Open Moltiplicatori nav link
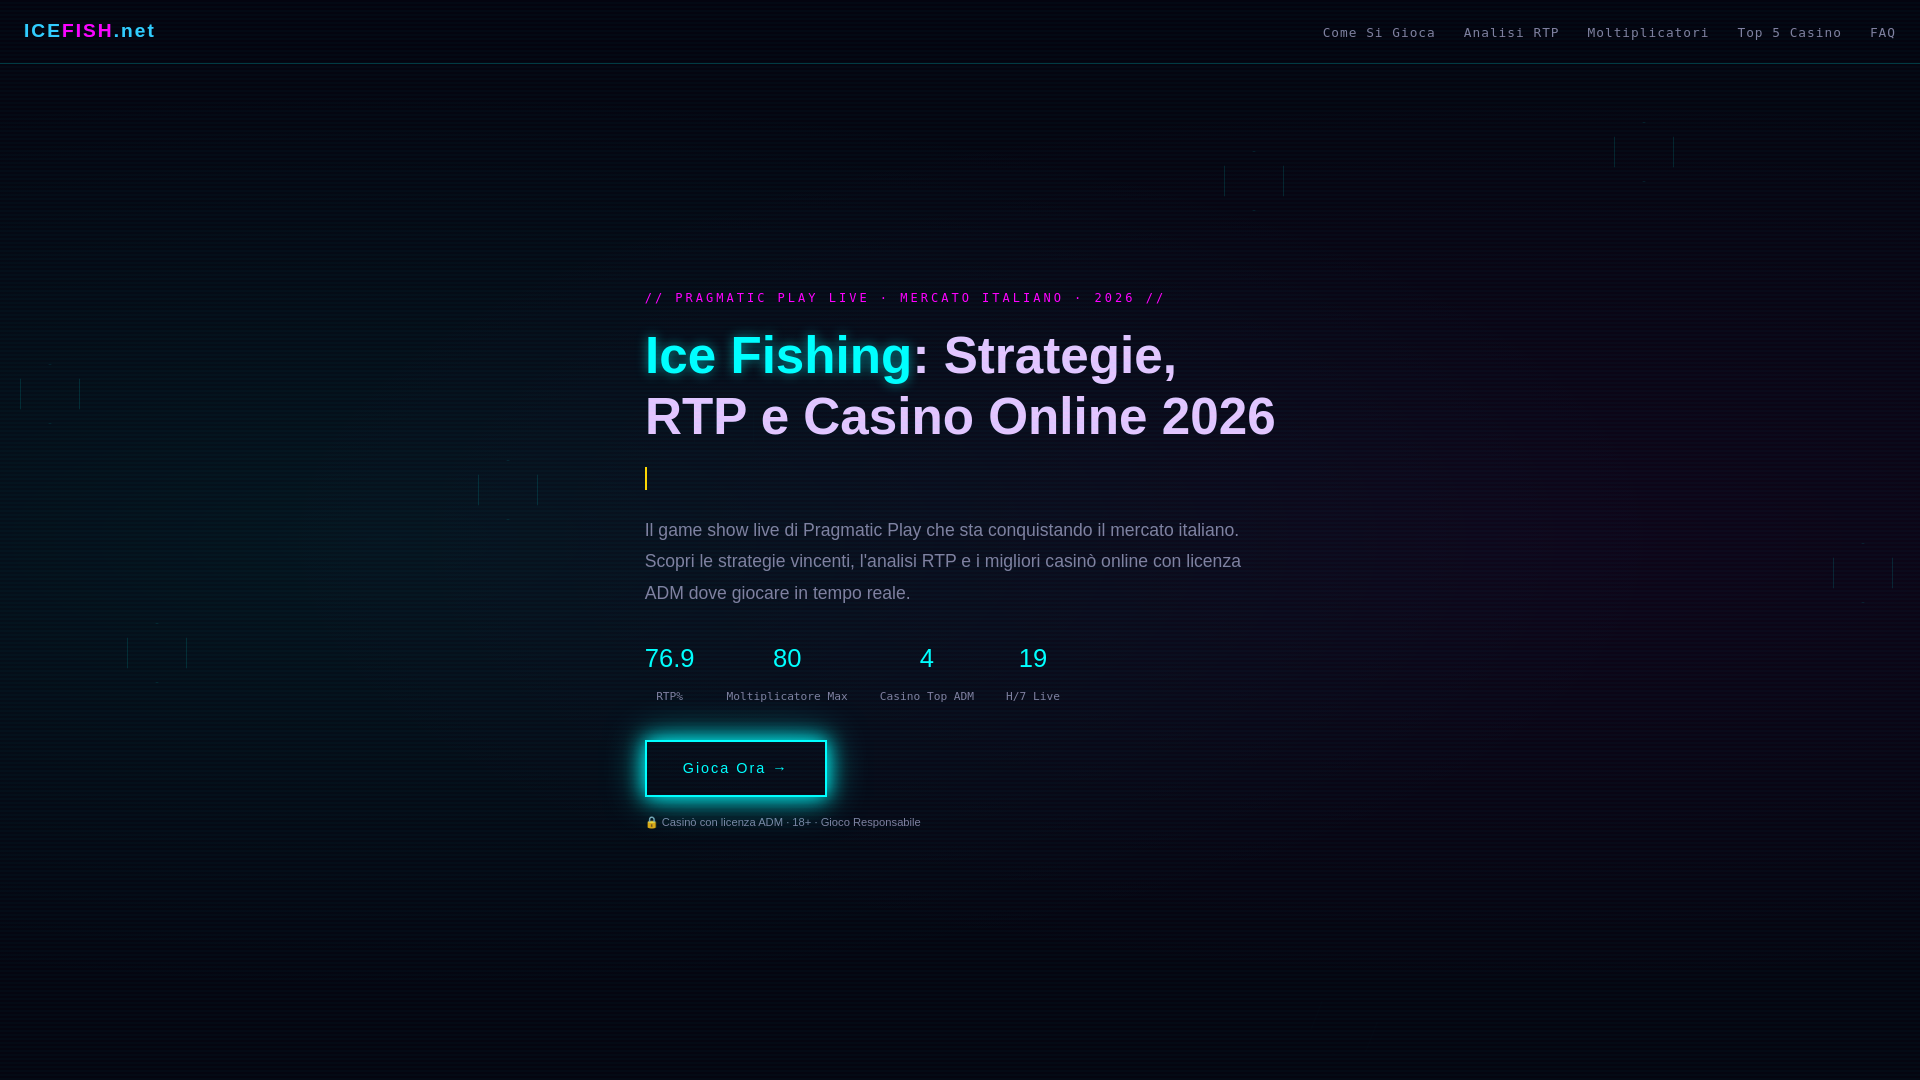 [x=1648, y=33]
